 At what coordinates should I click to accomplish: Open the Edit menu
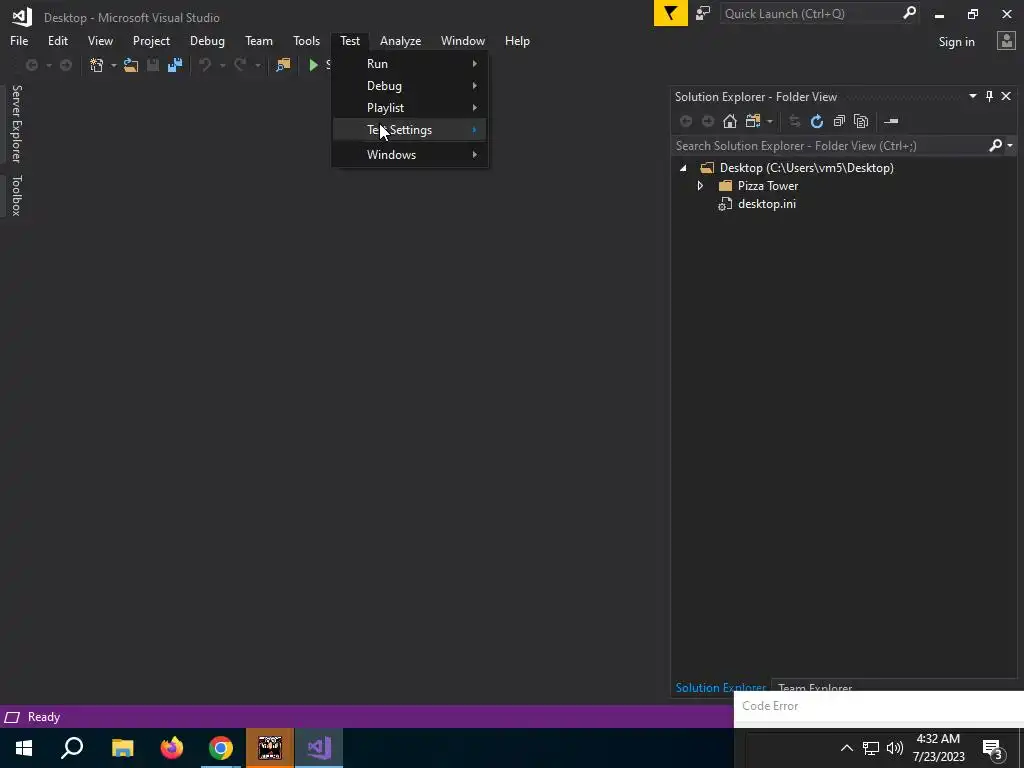(x=57, y=40)
